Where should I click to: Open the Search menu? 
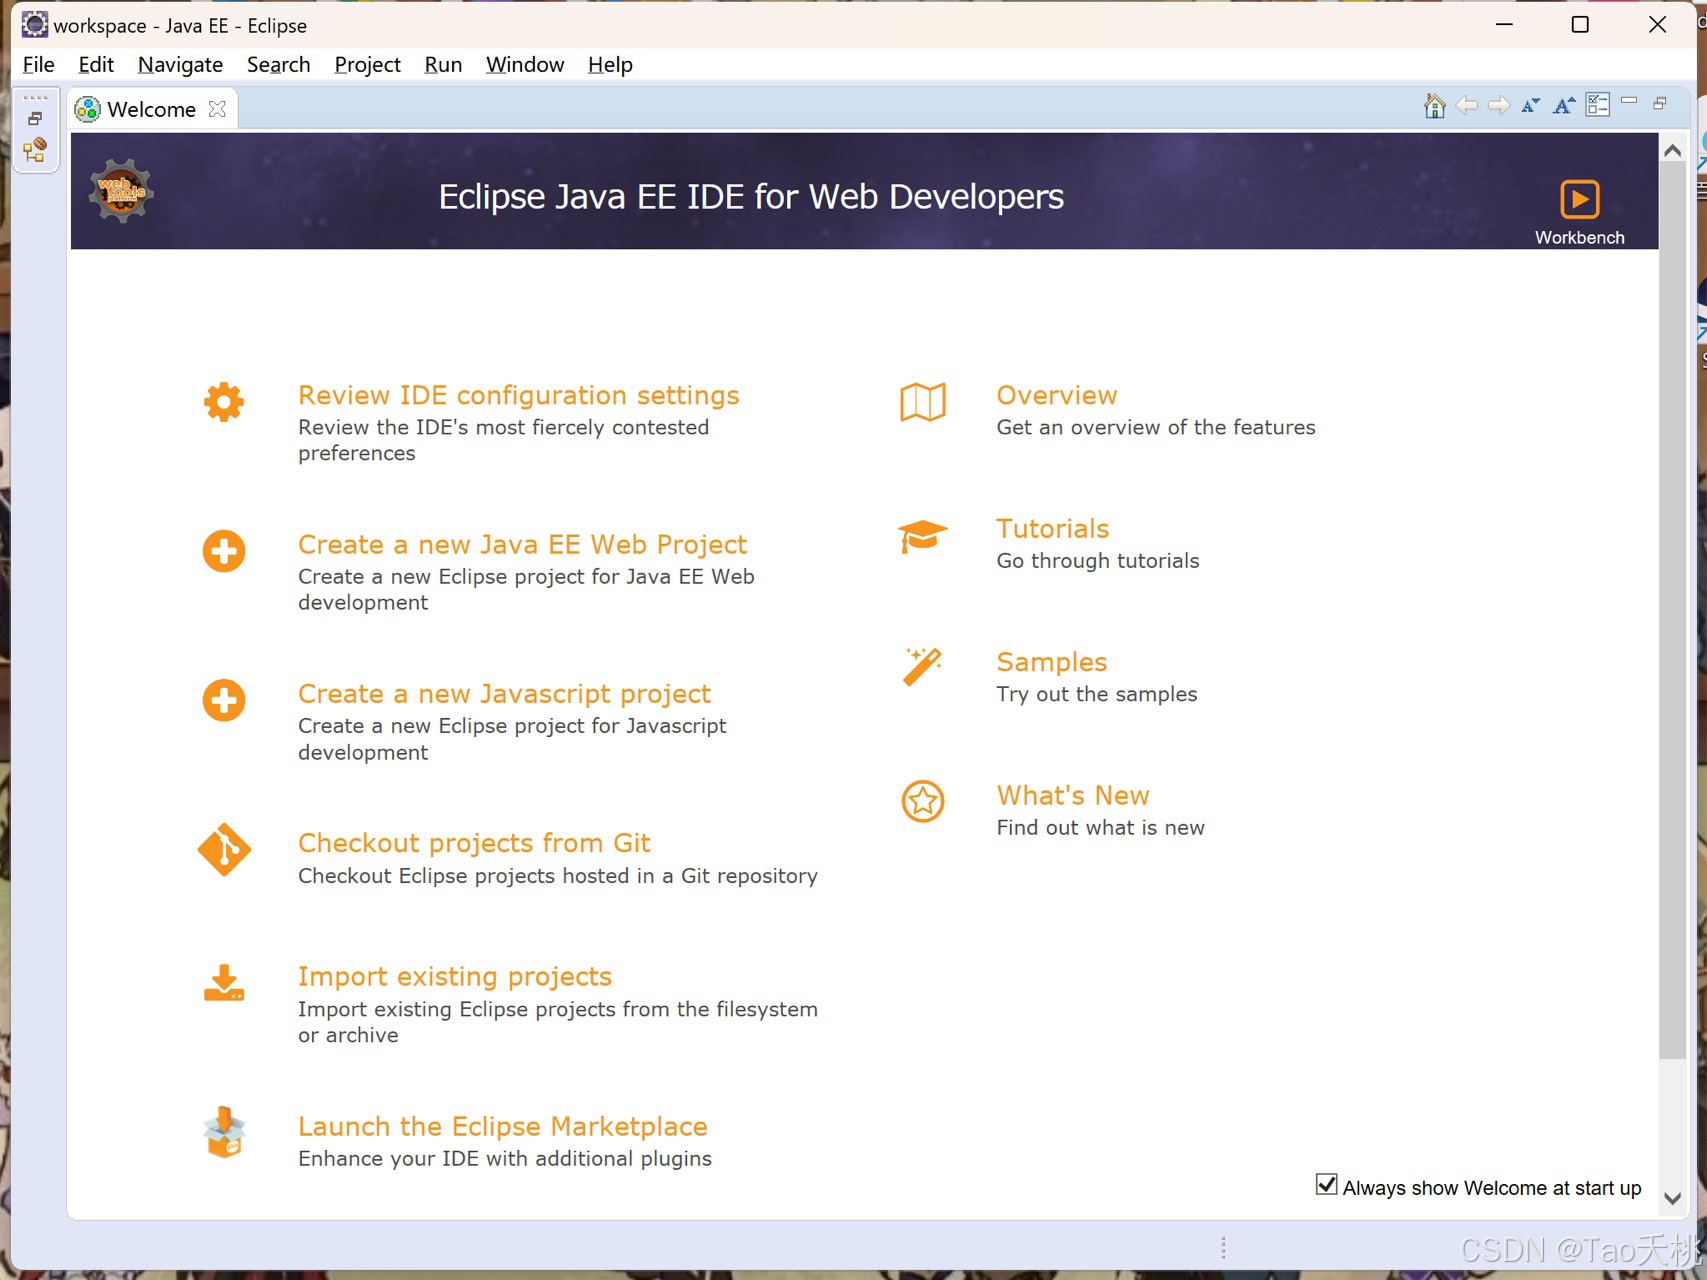tap(278, 65)
